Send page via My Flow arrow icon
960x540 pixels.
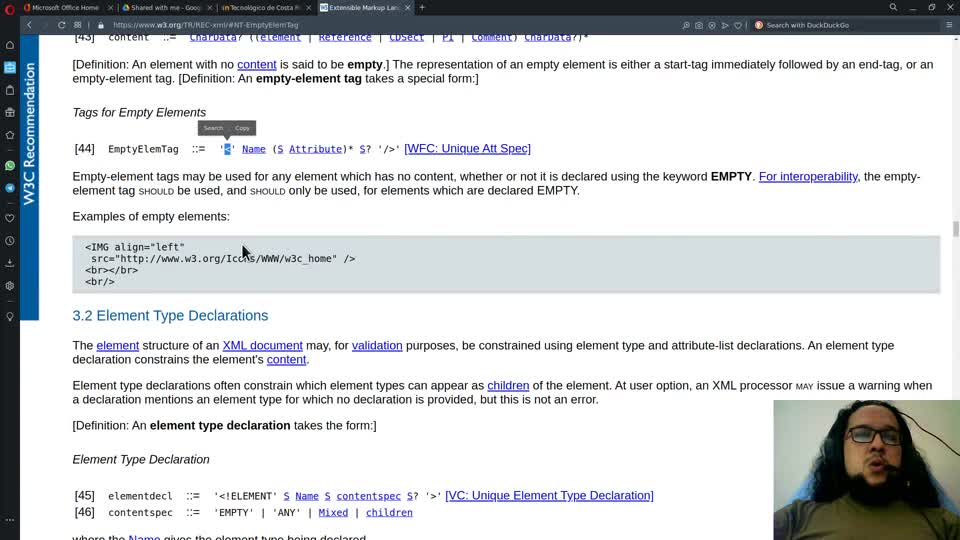tap(725, 25)
